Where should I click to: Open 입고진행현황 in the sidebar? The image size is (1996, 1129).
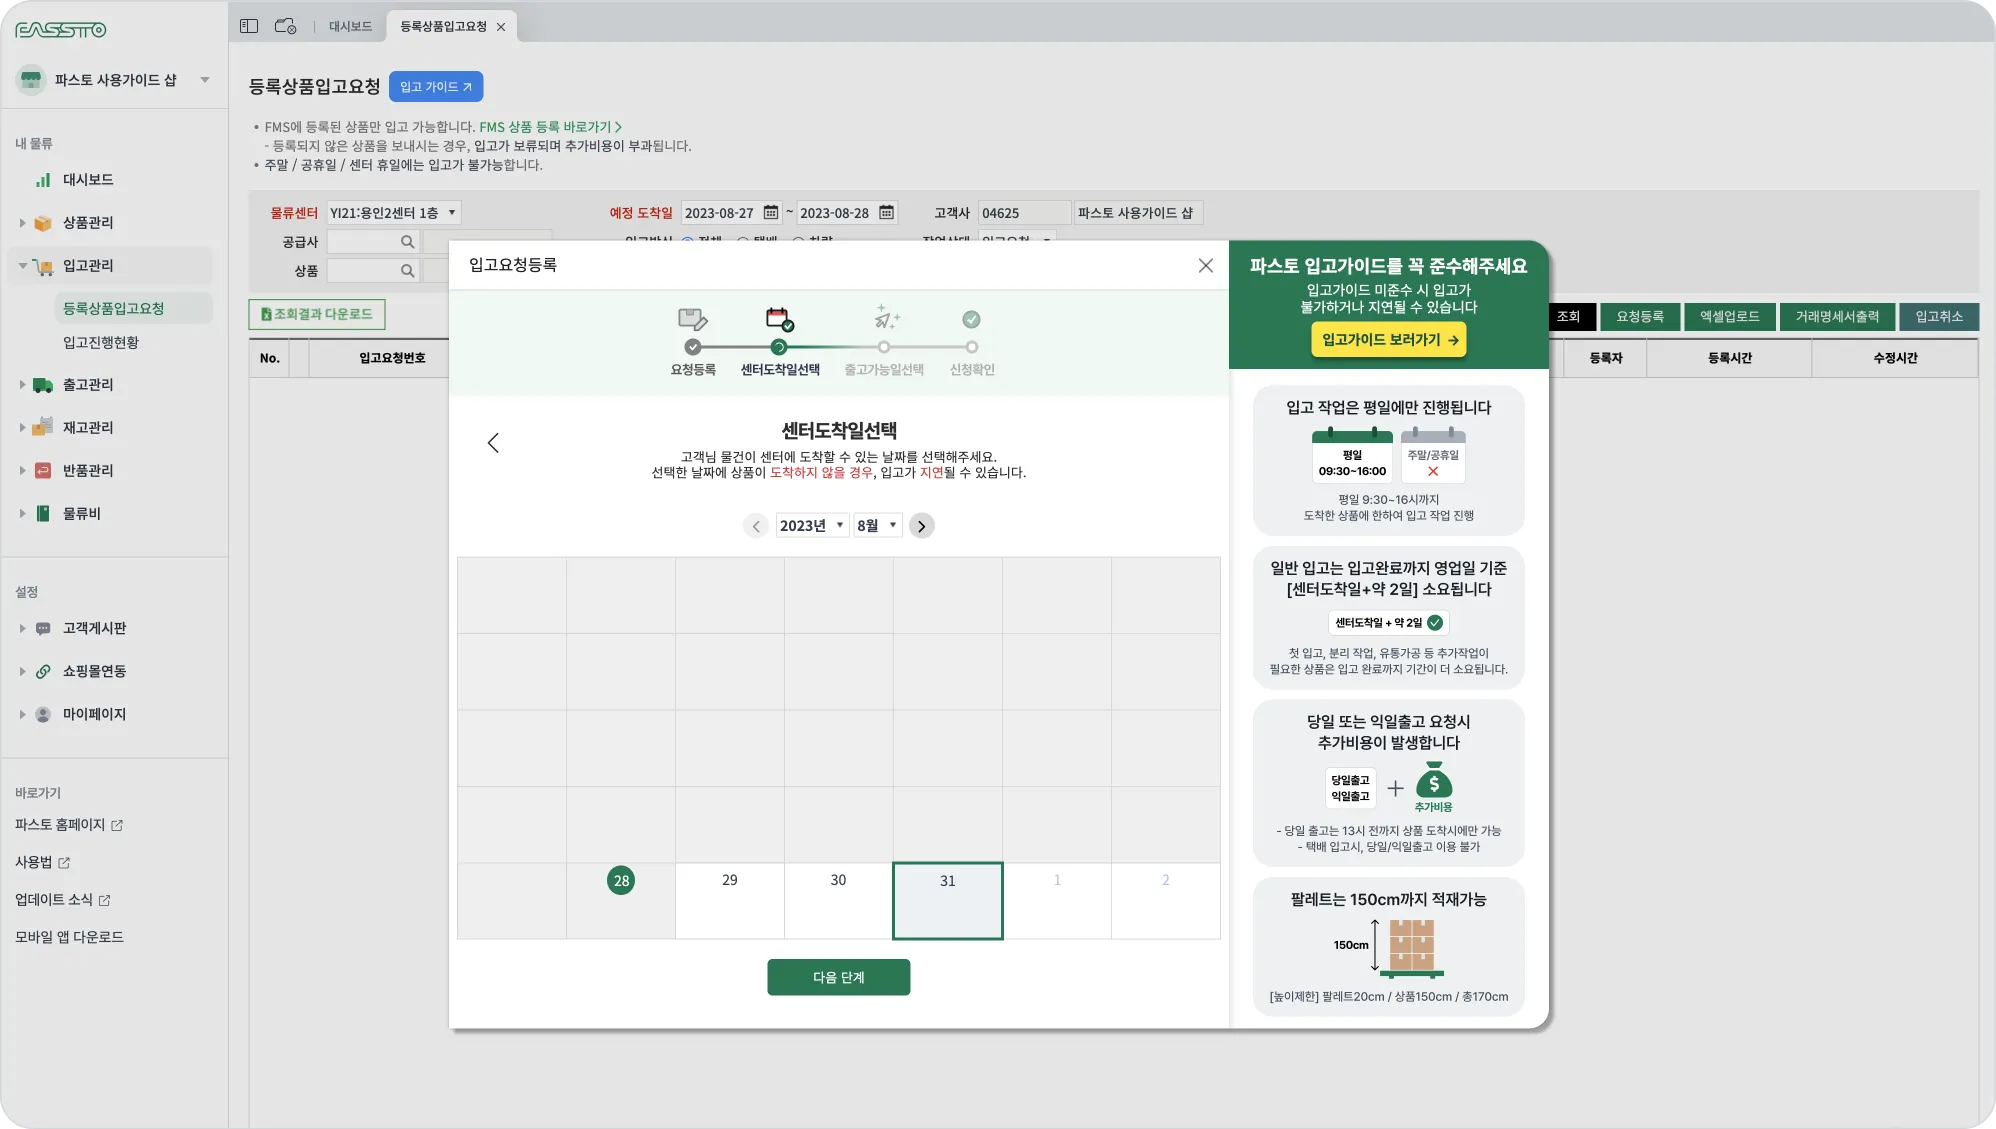coord(101,343)
